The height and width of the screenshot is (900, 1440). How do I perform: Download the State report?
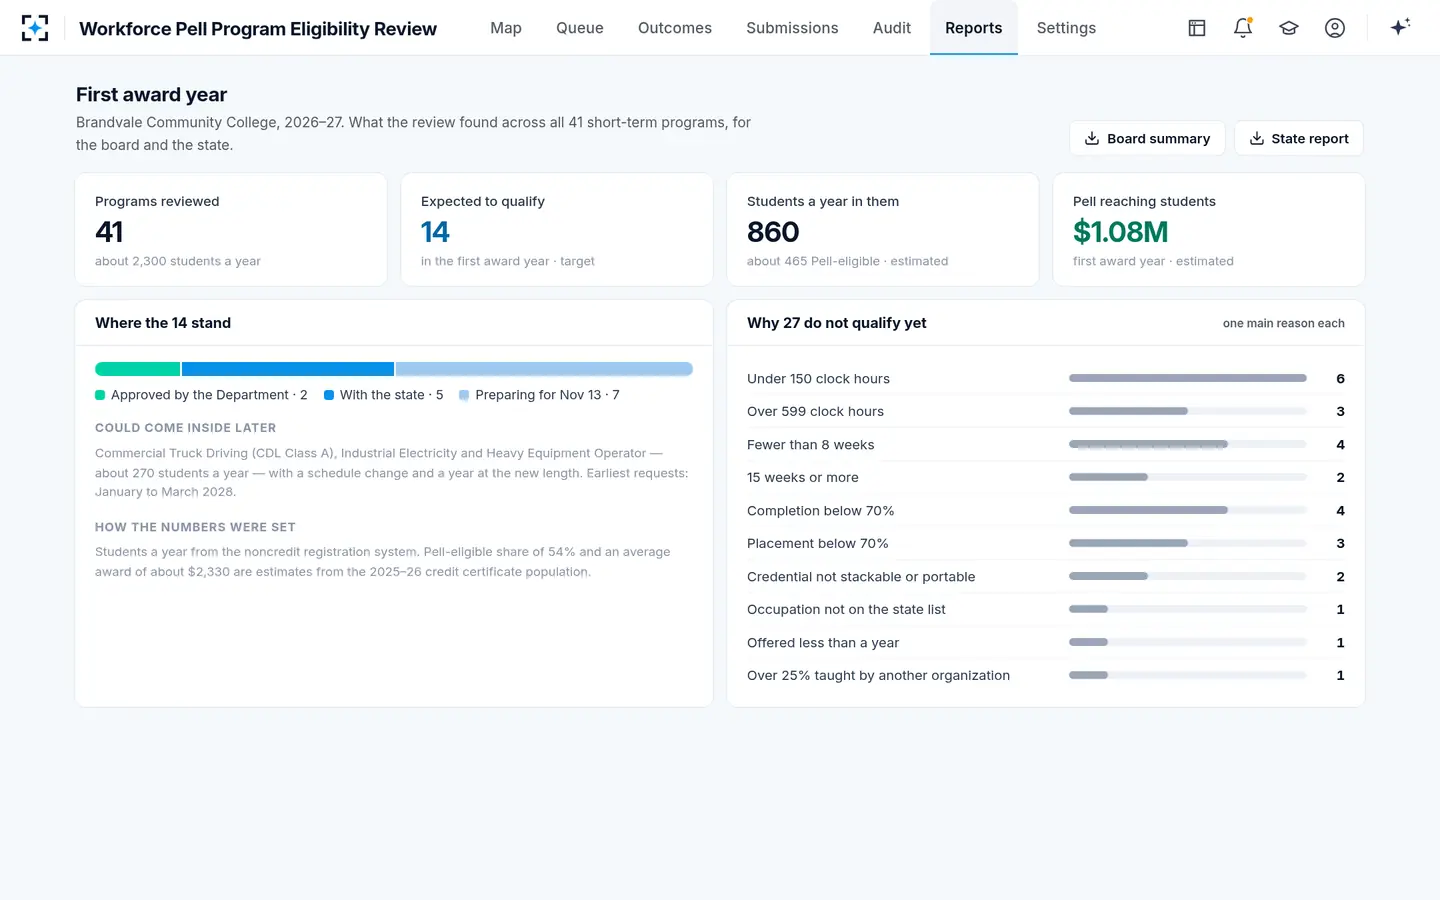[1299, 138]
